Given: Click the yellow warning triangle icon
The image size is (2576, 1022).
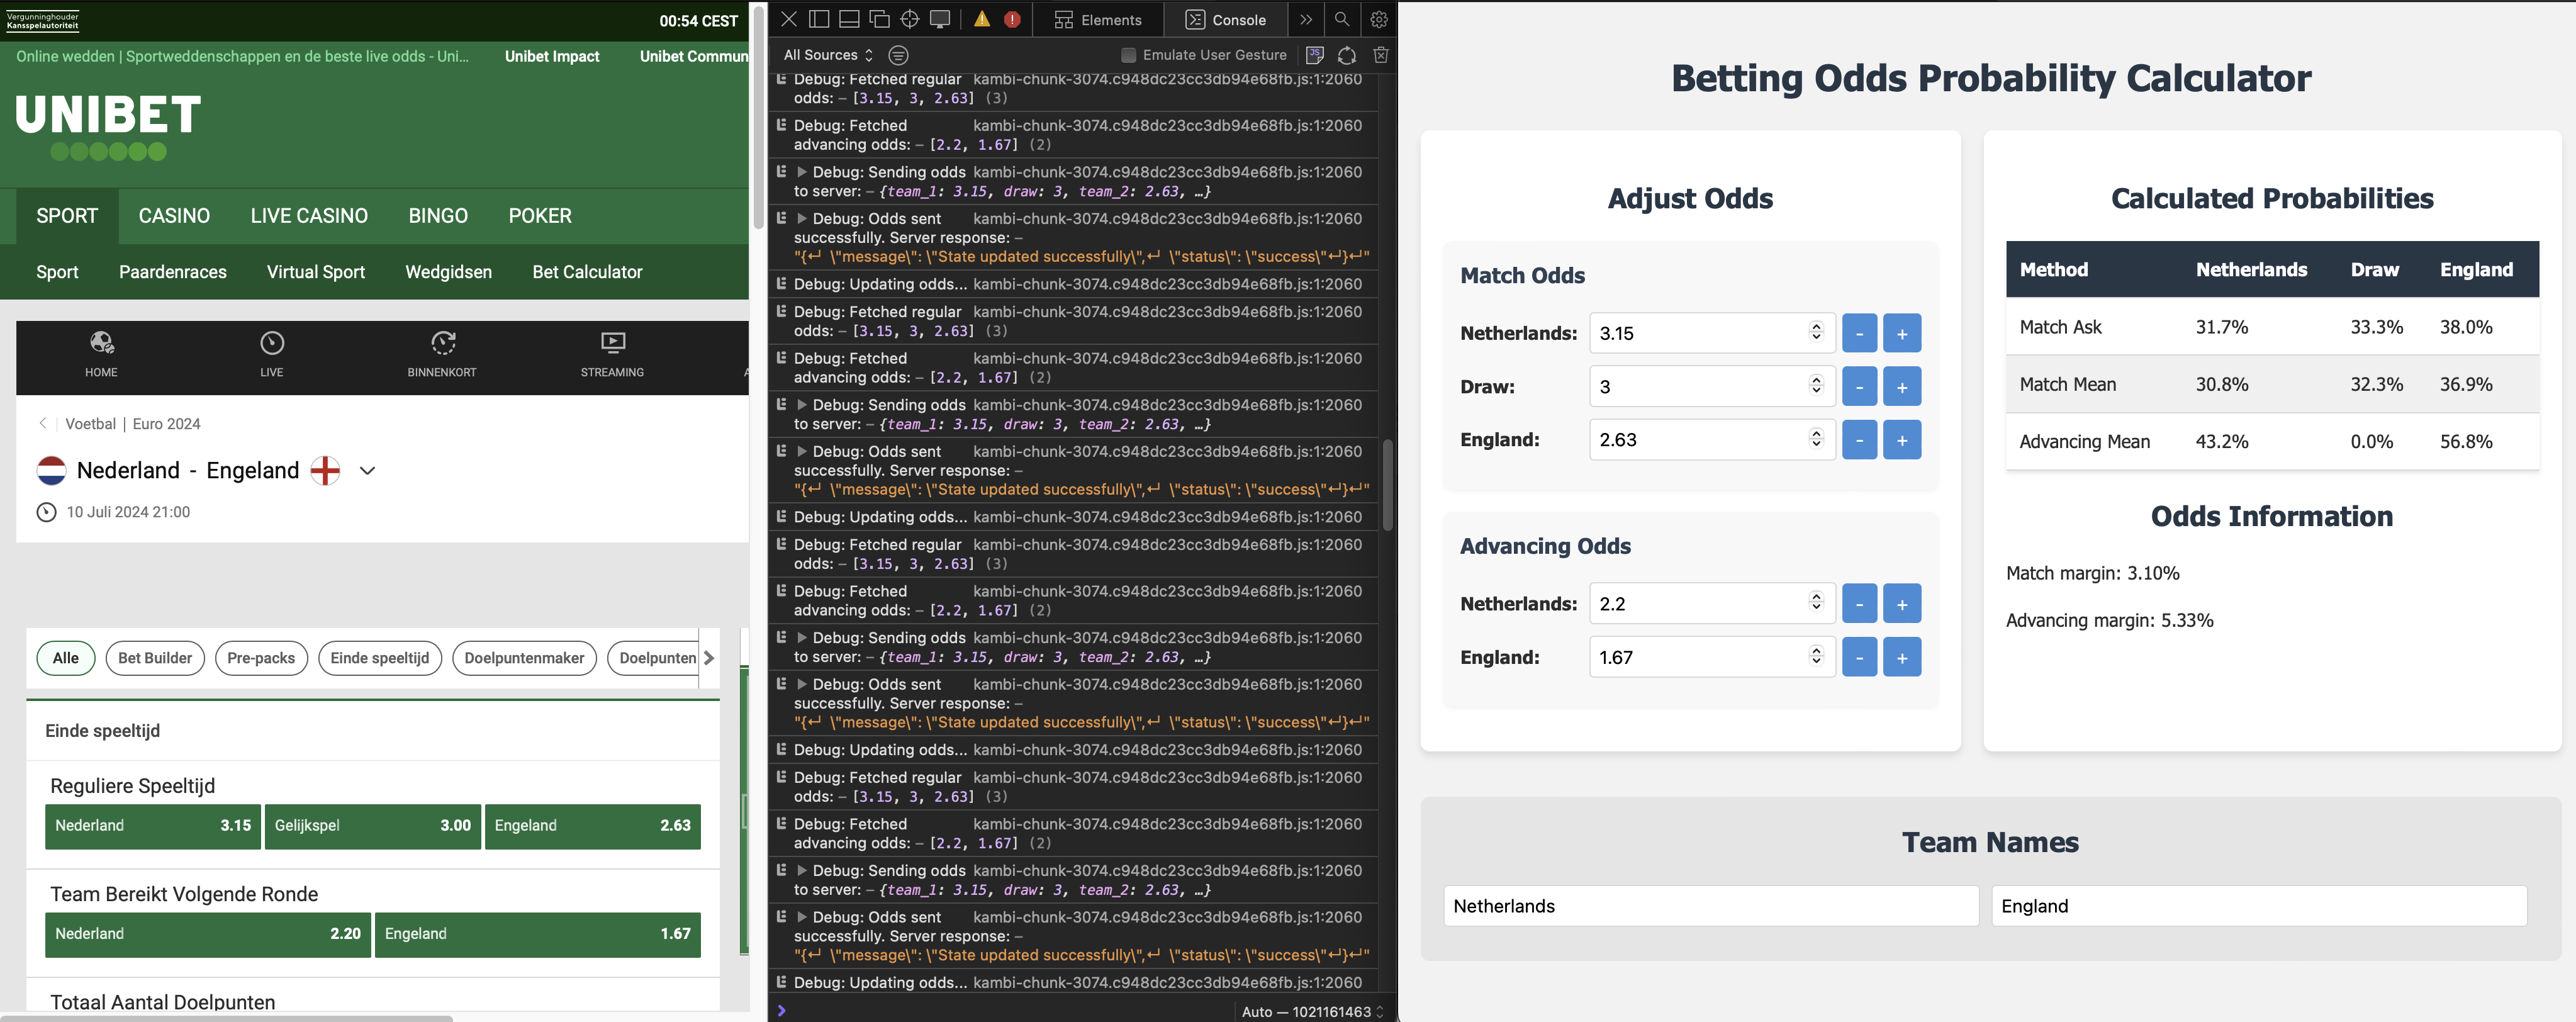Looking at the screenshot, I should [982, 19].
